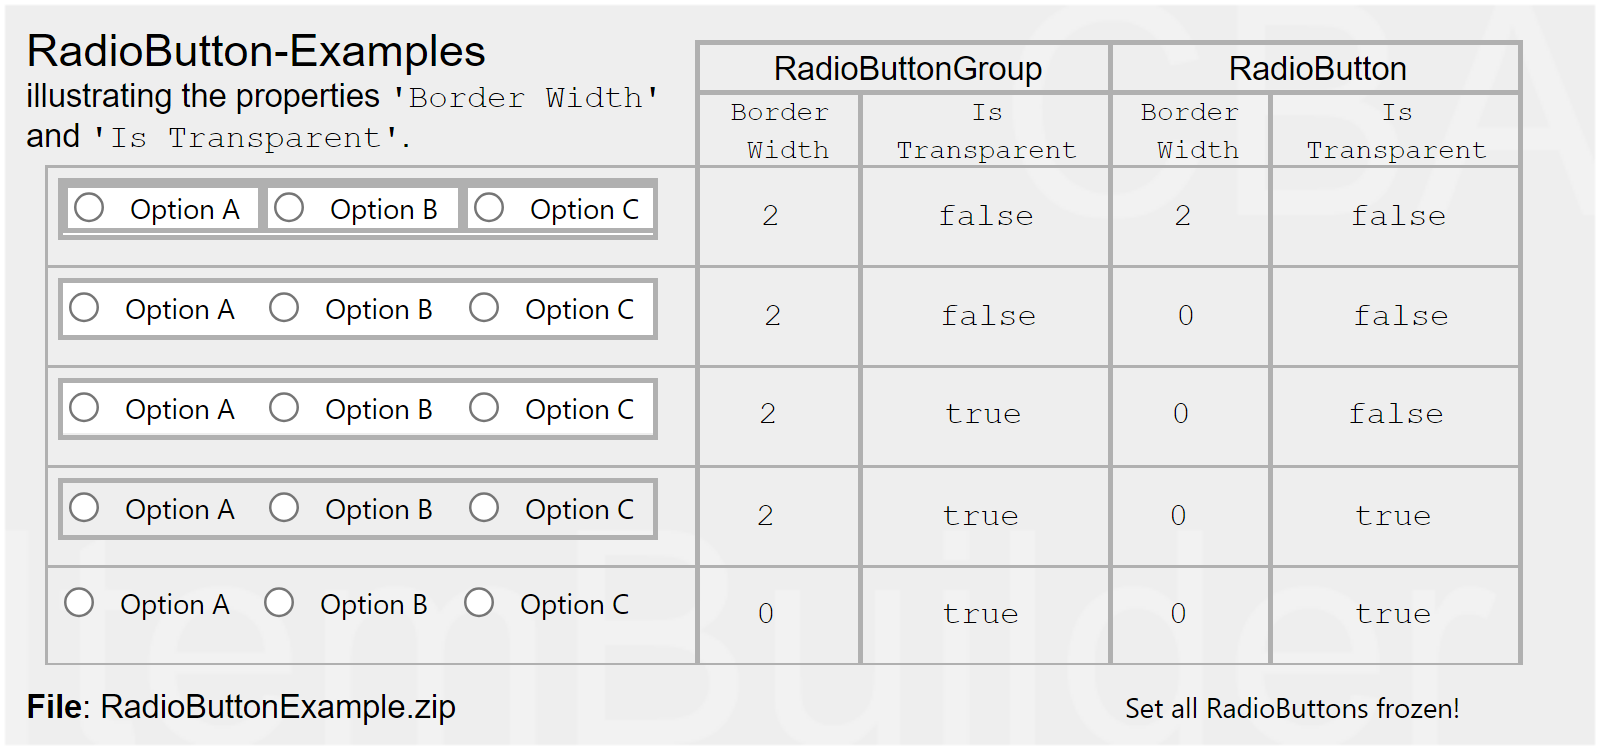This screenshot has height=750, width=1600.
Task: Click 'Set all RadioButtons frozen!' text
Action: tap(1291, 709)
